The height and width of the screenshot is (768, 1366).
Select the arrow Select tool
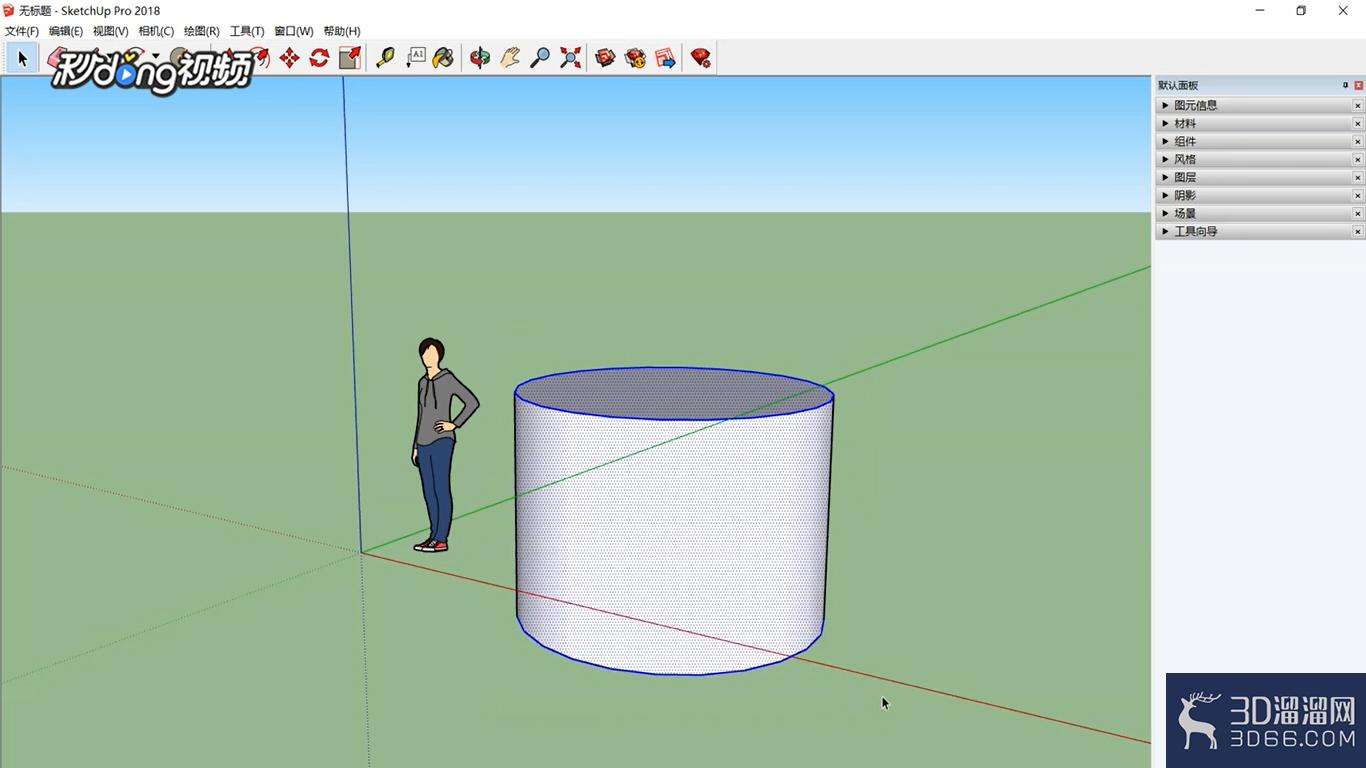click(22, 58)
